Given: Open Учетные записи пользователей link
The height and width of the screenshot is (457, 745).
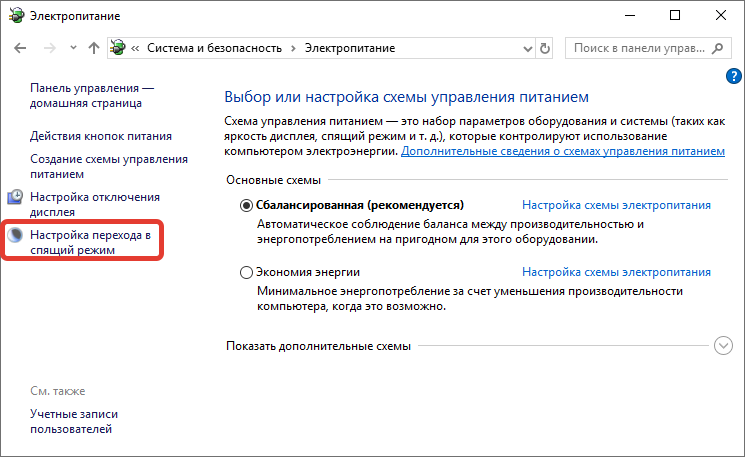Looking at the screenshot, I should click(74, 421).
